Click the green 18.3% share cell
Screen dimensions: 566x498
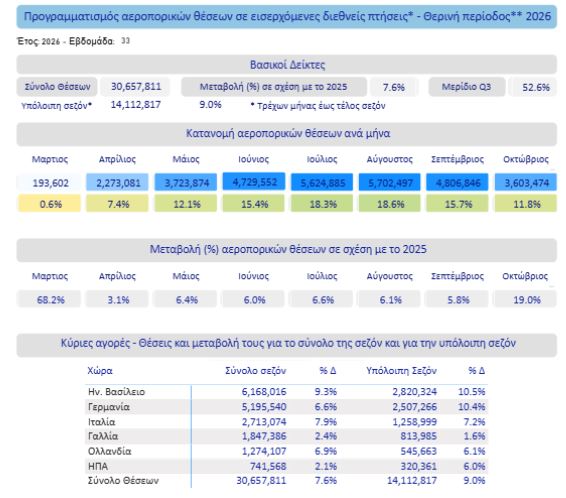tap(322, 204)
